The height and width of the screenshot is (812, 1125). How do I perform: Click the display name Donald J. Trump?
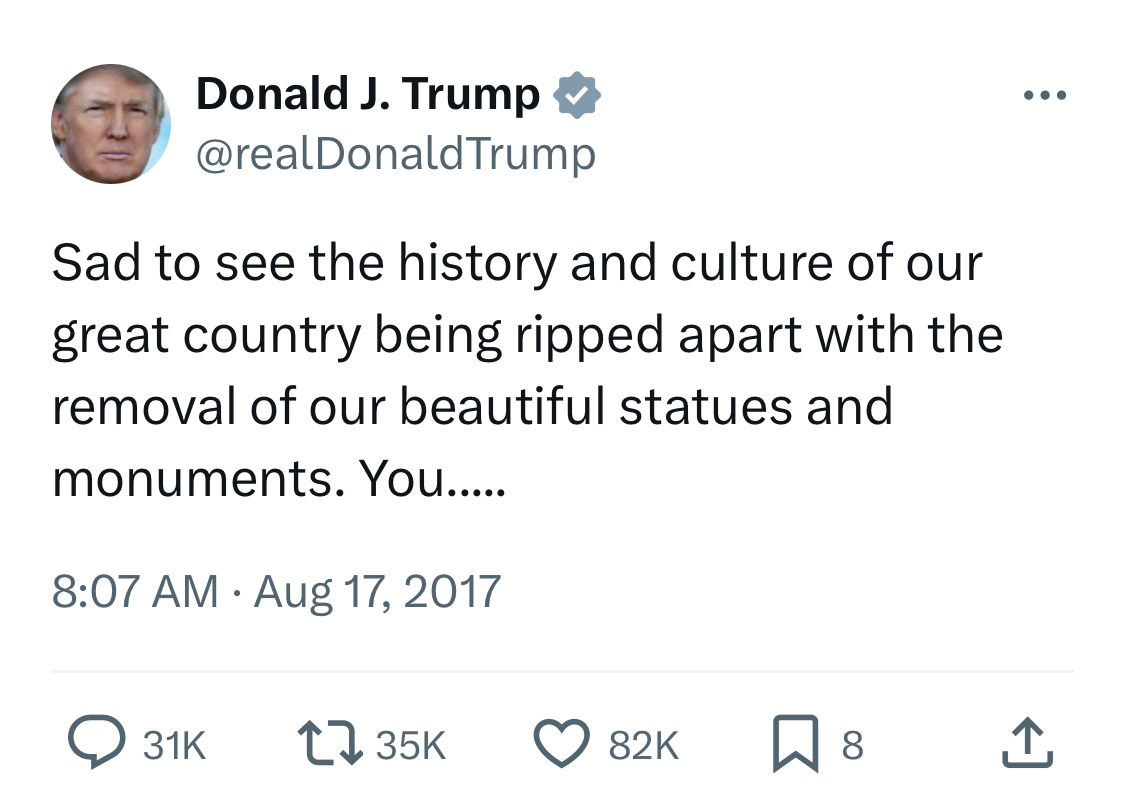pos(368,95)
